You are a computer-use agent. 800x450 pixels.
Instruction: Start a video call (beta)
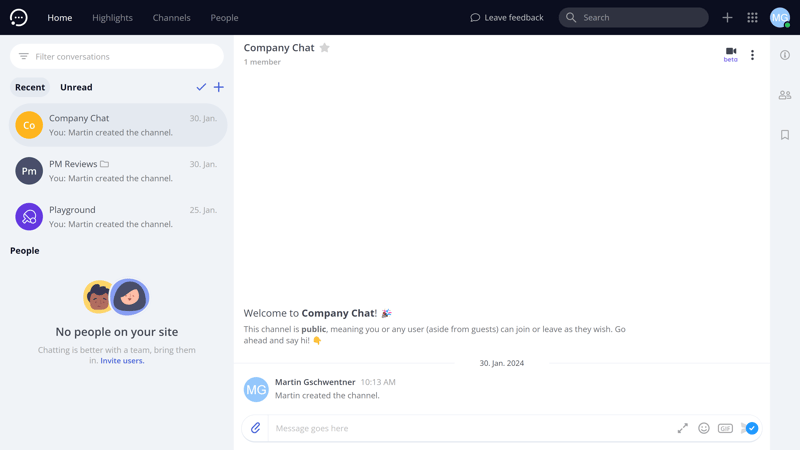(731, 54)
